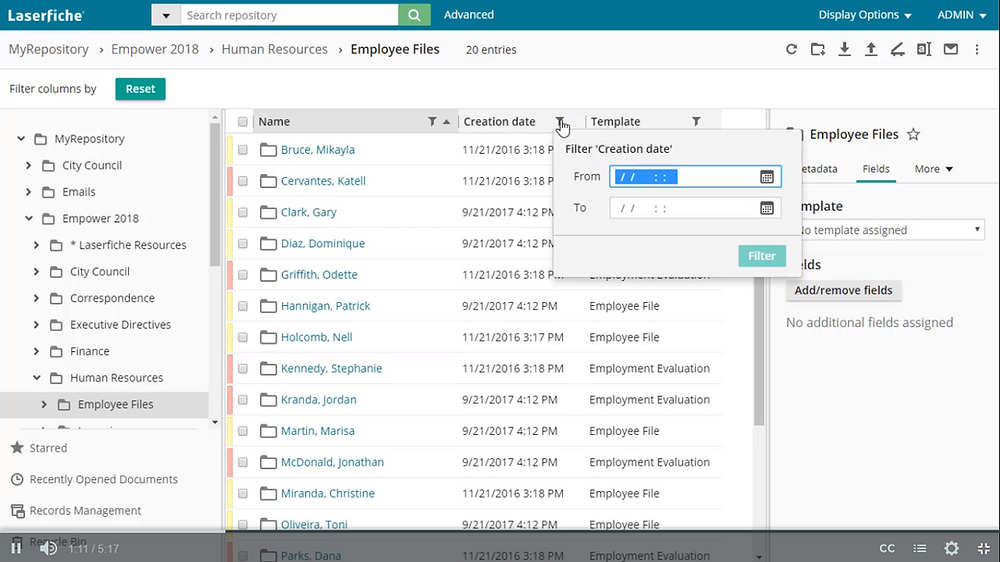Screen dimensions: 1000x562
Task: Check the box for Griffith, Odette
Action: [242, 275]
